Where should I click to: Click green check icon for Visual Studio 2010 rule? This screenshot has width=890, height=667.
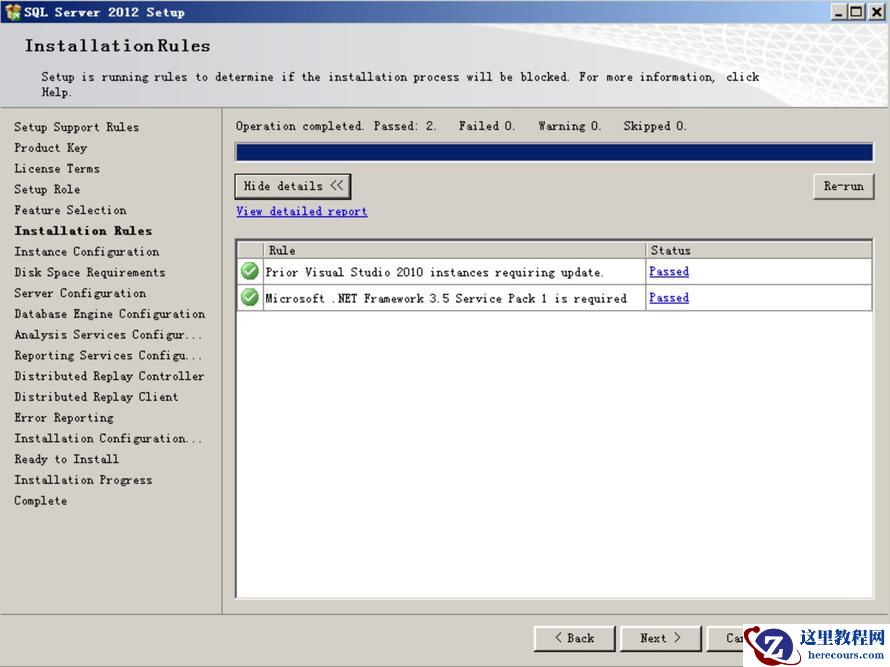click(250, 271)
